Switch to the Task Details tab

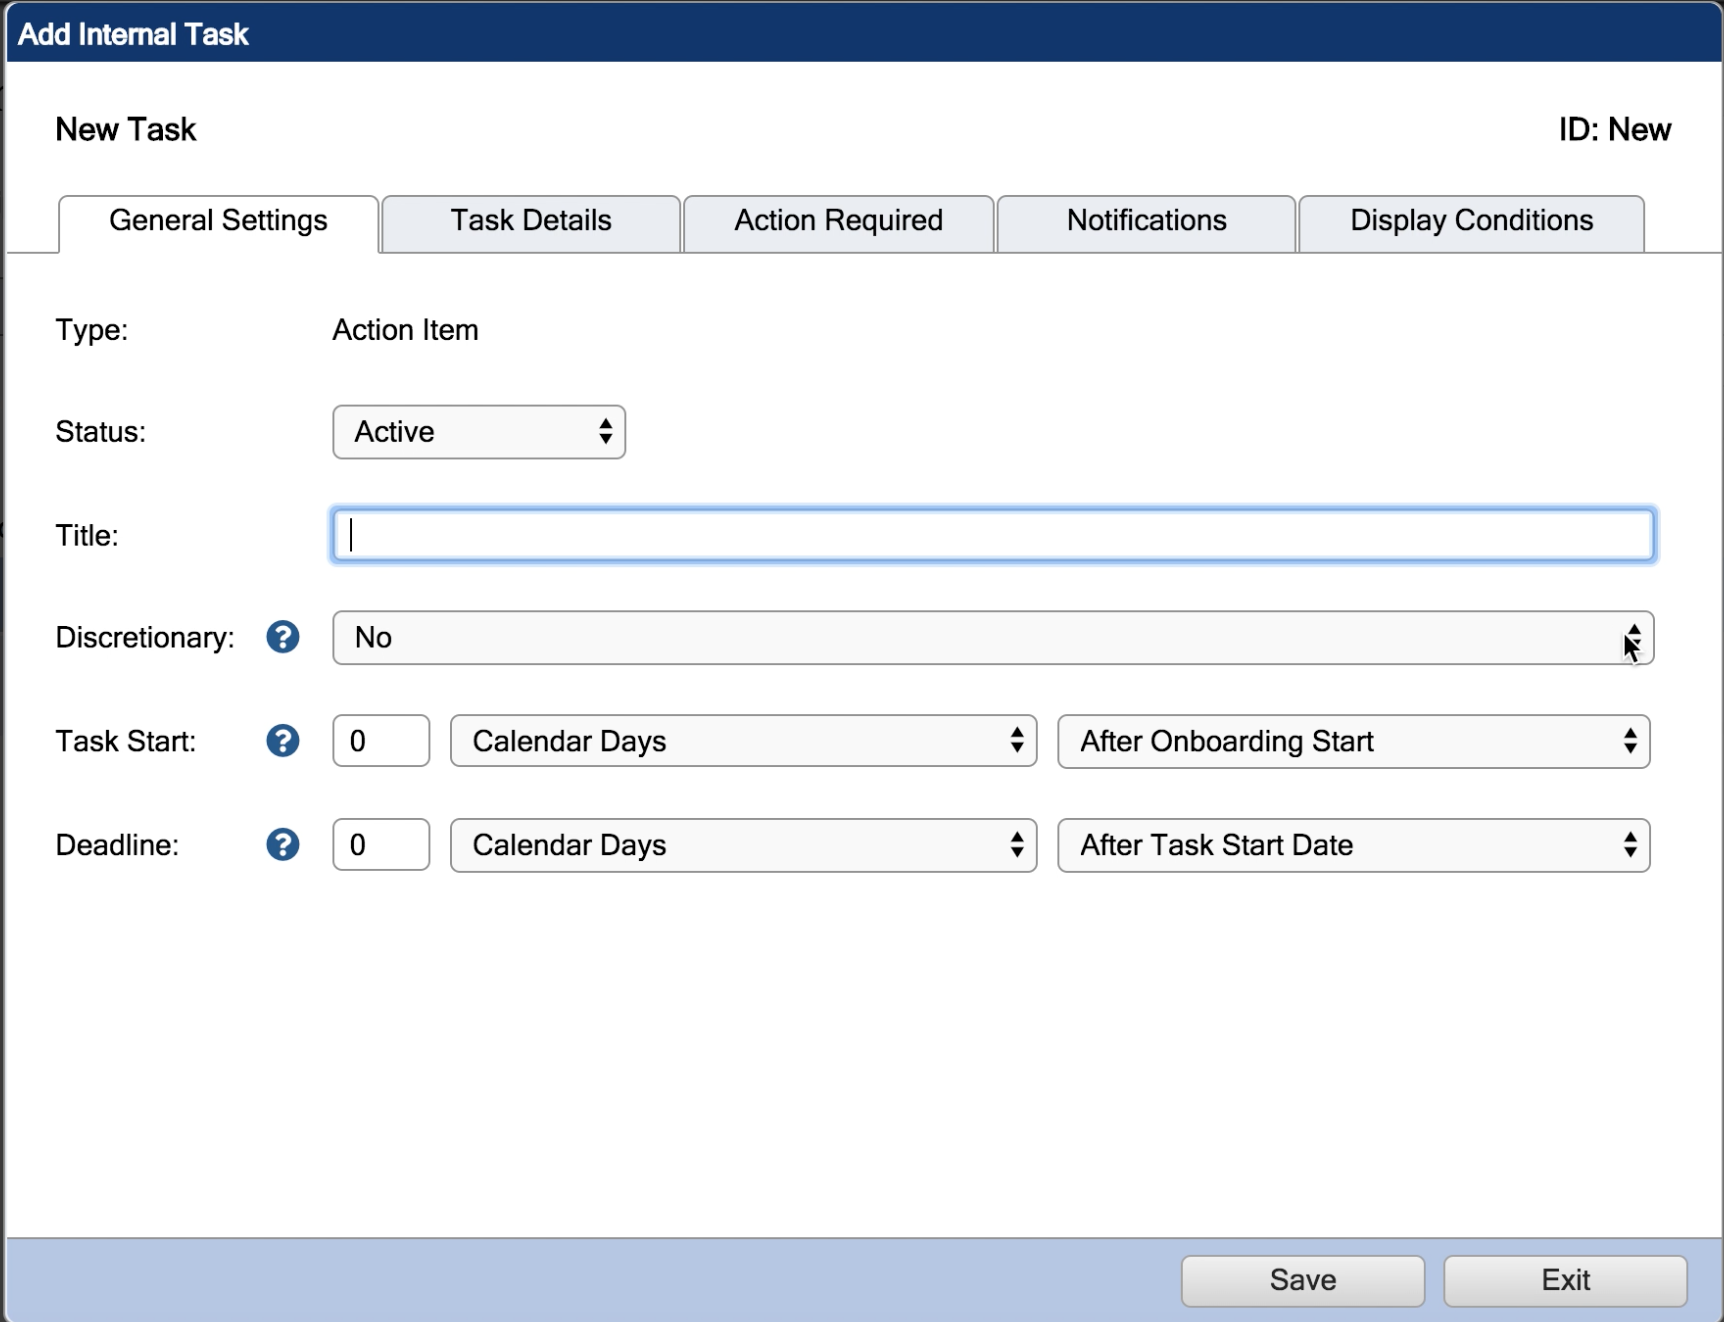coord(530,221)
